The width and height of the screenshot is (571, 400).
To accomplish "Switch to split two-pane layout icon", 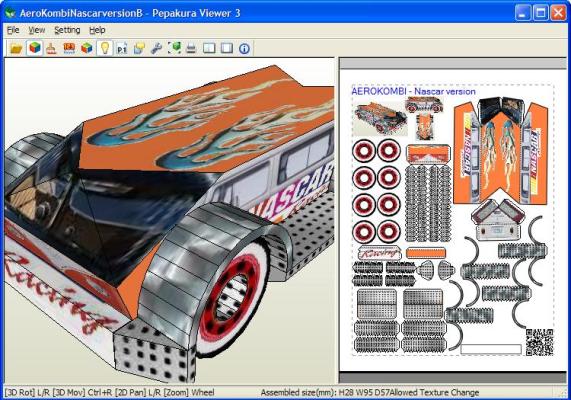I will (209, 48).
